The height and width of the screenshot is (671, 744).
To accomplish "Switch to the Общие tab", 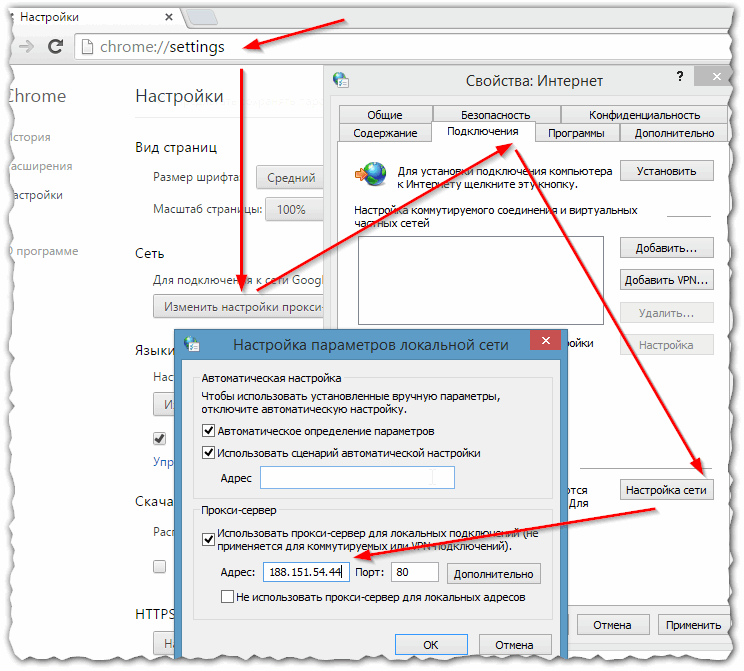I will (385, 115).
